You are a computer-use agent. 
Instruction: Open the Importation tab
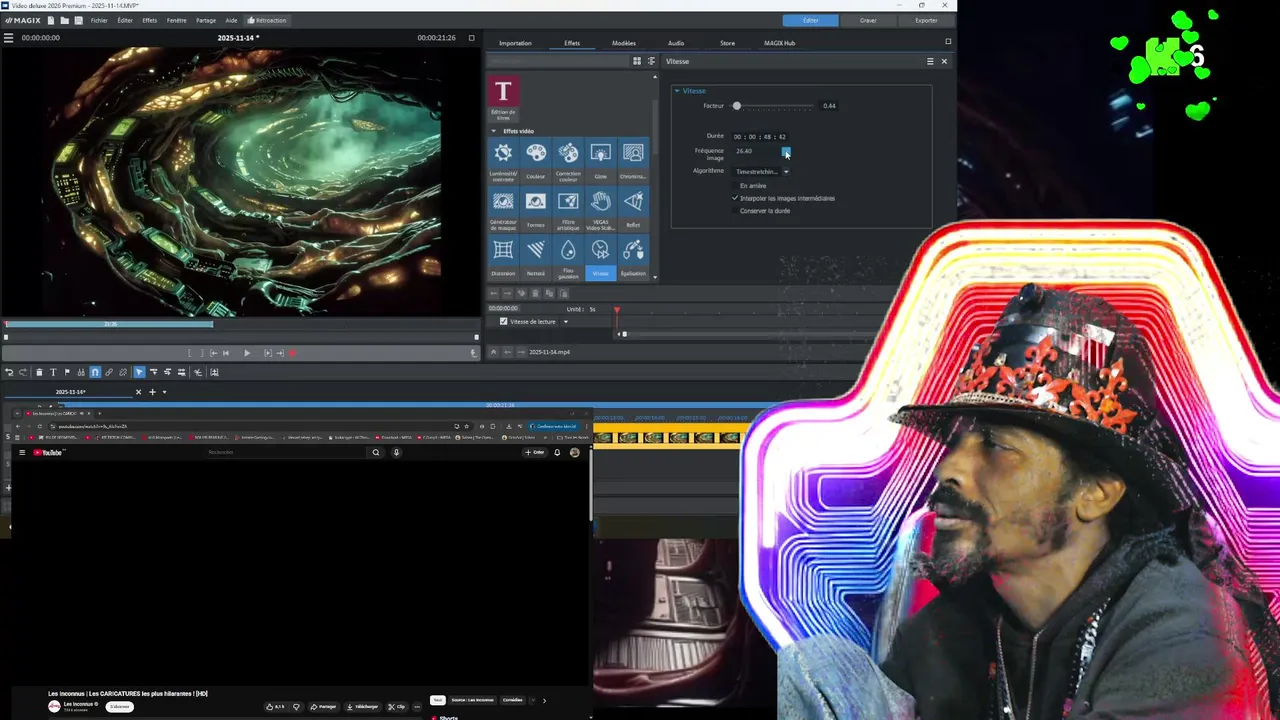coord(515,43)
